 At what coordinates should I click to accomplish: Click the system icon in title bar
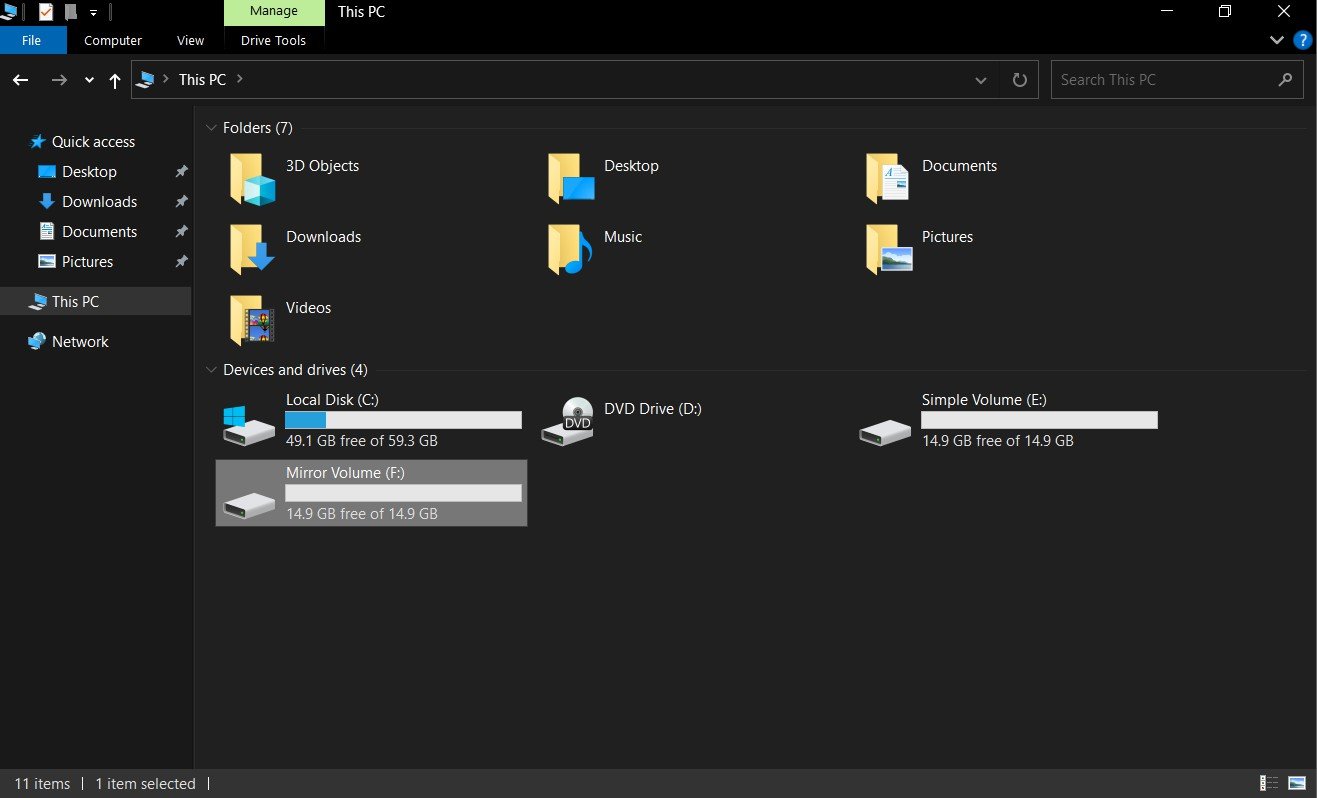point(9,12)
